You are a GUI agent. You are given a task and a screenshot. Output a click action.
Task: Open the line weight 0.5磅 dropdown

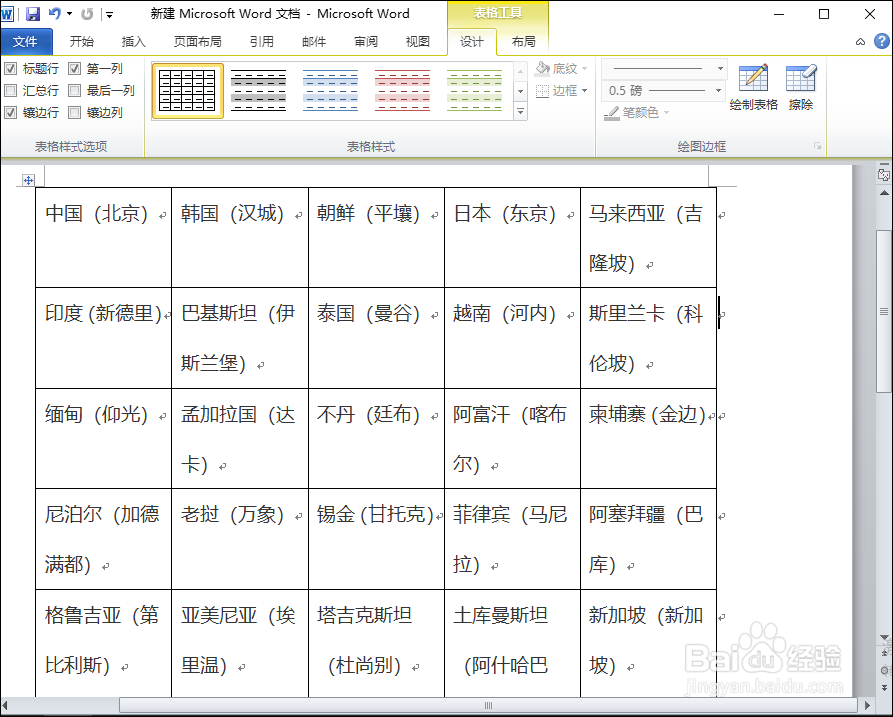[718, 90]
